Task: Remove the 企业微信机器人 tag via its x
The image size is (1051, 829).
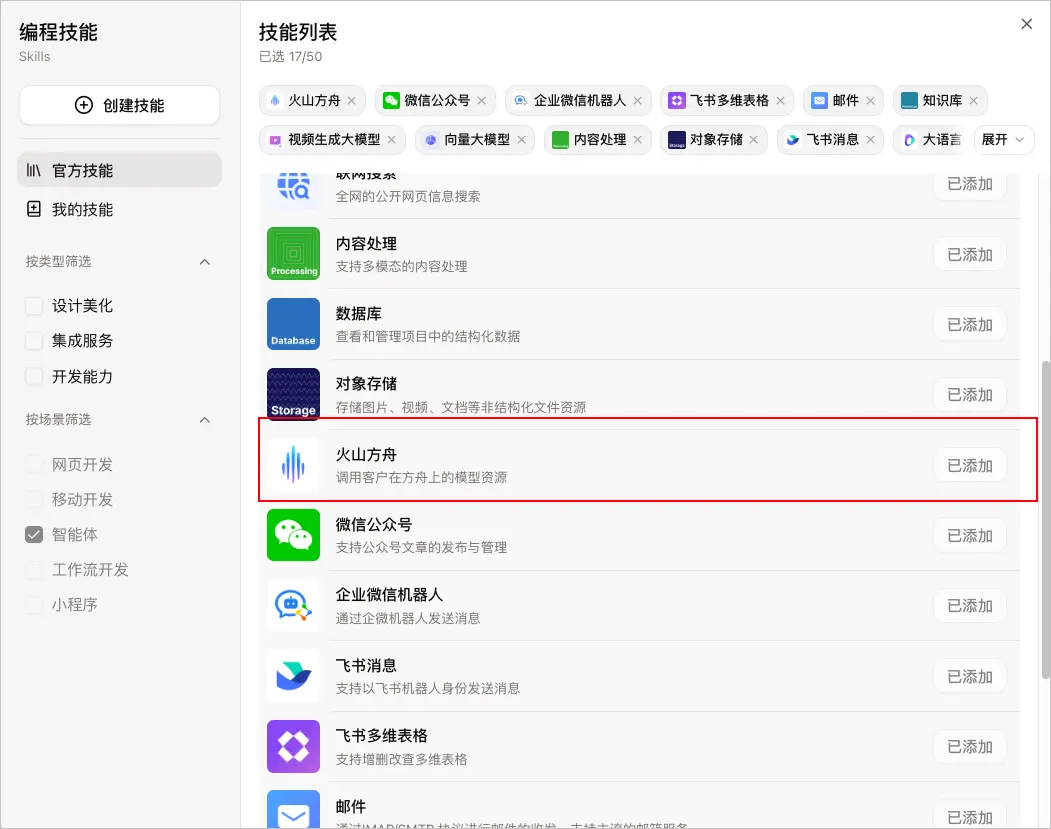Action: (x=637, y=101)
